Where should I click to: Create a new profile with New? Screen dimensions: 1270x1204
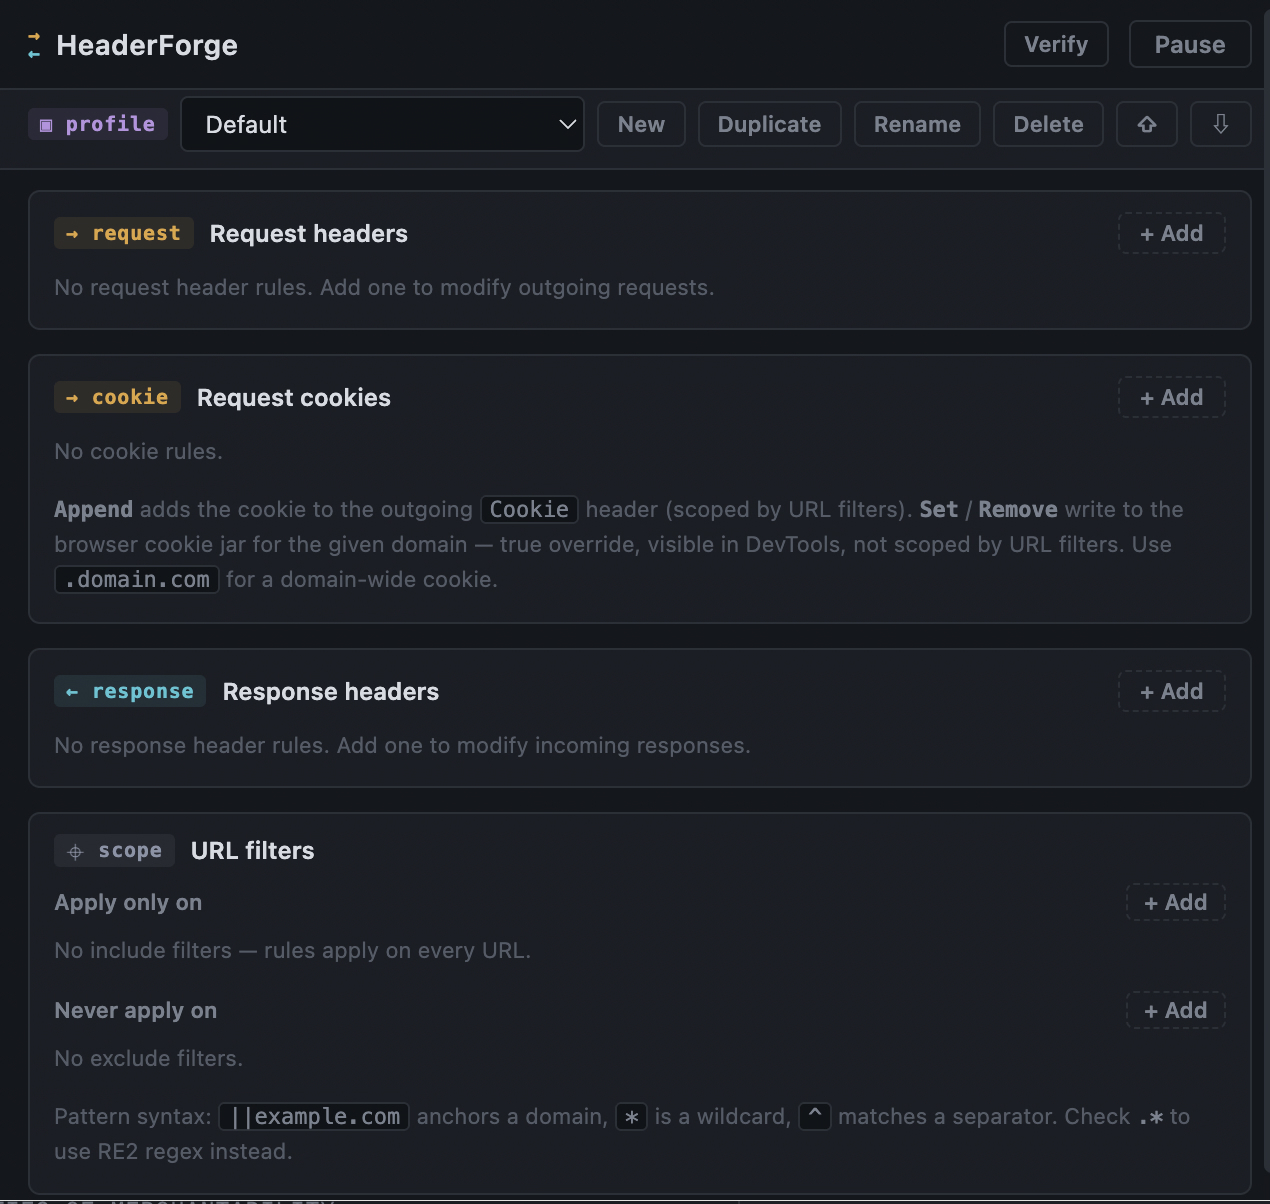tap(641, 124)
